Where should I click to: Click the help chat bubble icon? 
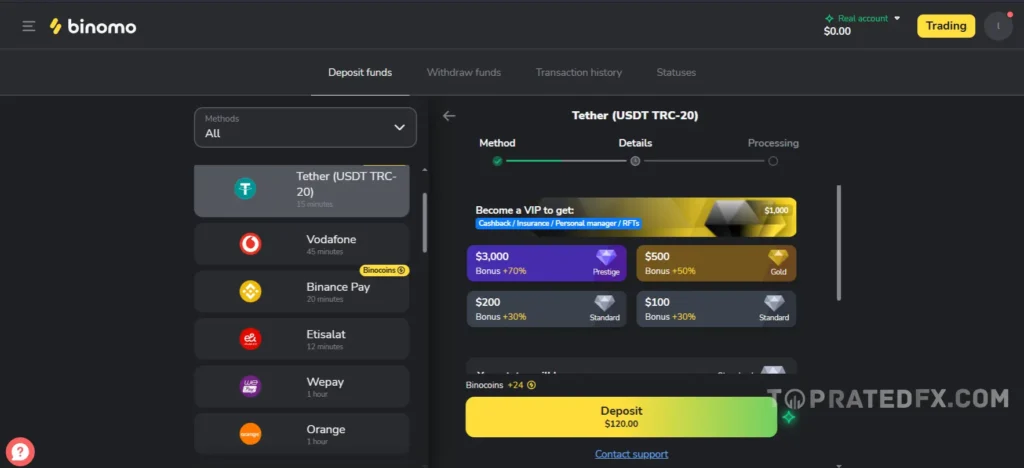[x=20, y=451]
